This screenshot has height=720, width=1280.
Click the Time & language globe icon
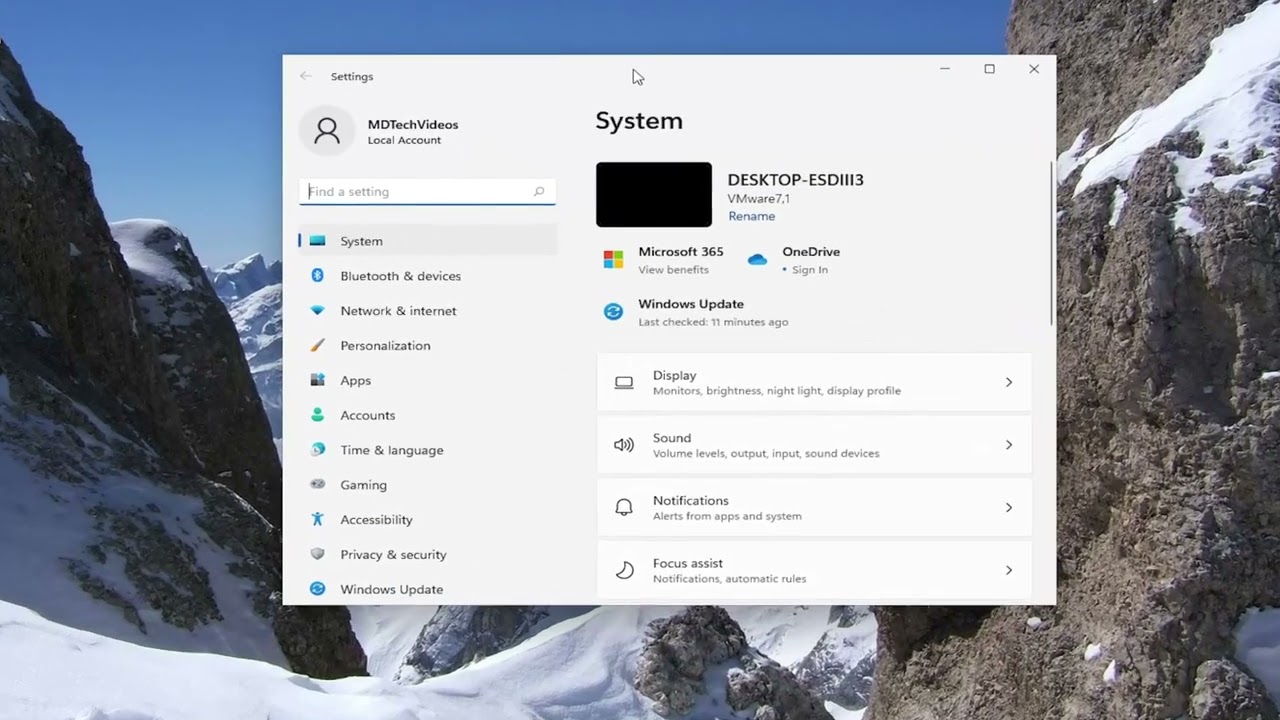317,450
